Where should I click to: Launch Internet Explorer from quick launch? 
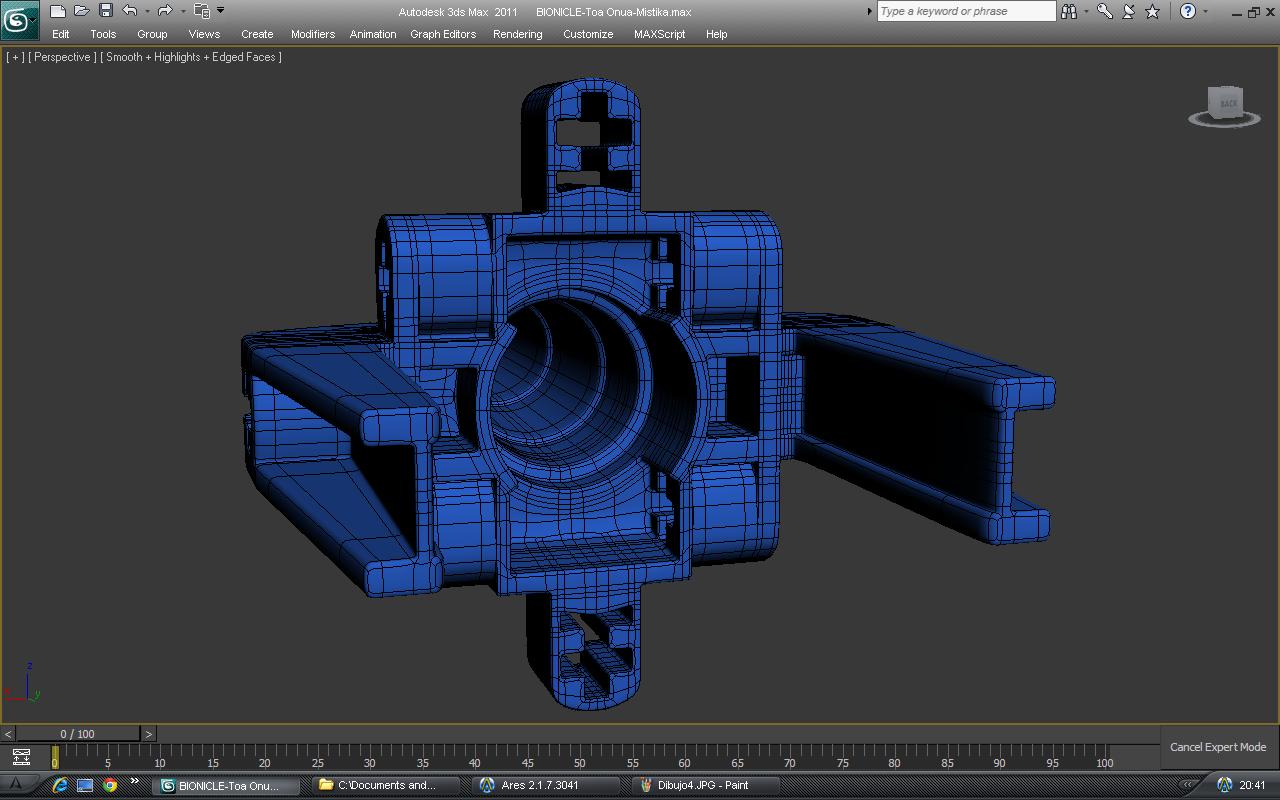(x=61, y=785)
